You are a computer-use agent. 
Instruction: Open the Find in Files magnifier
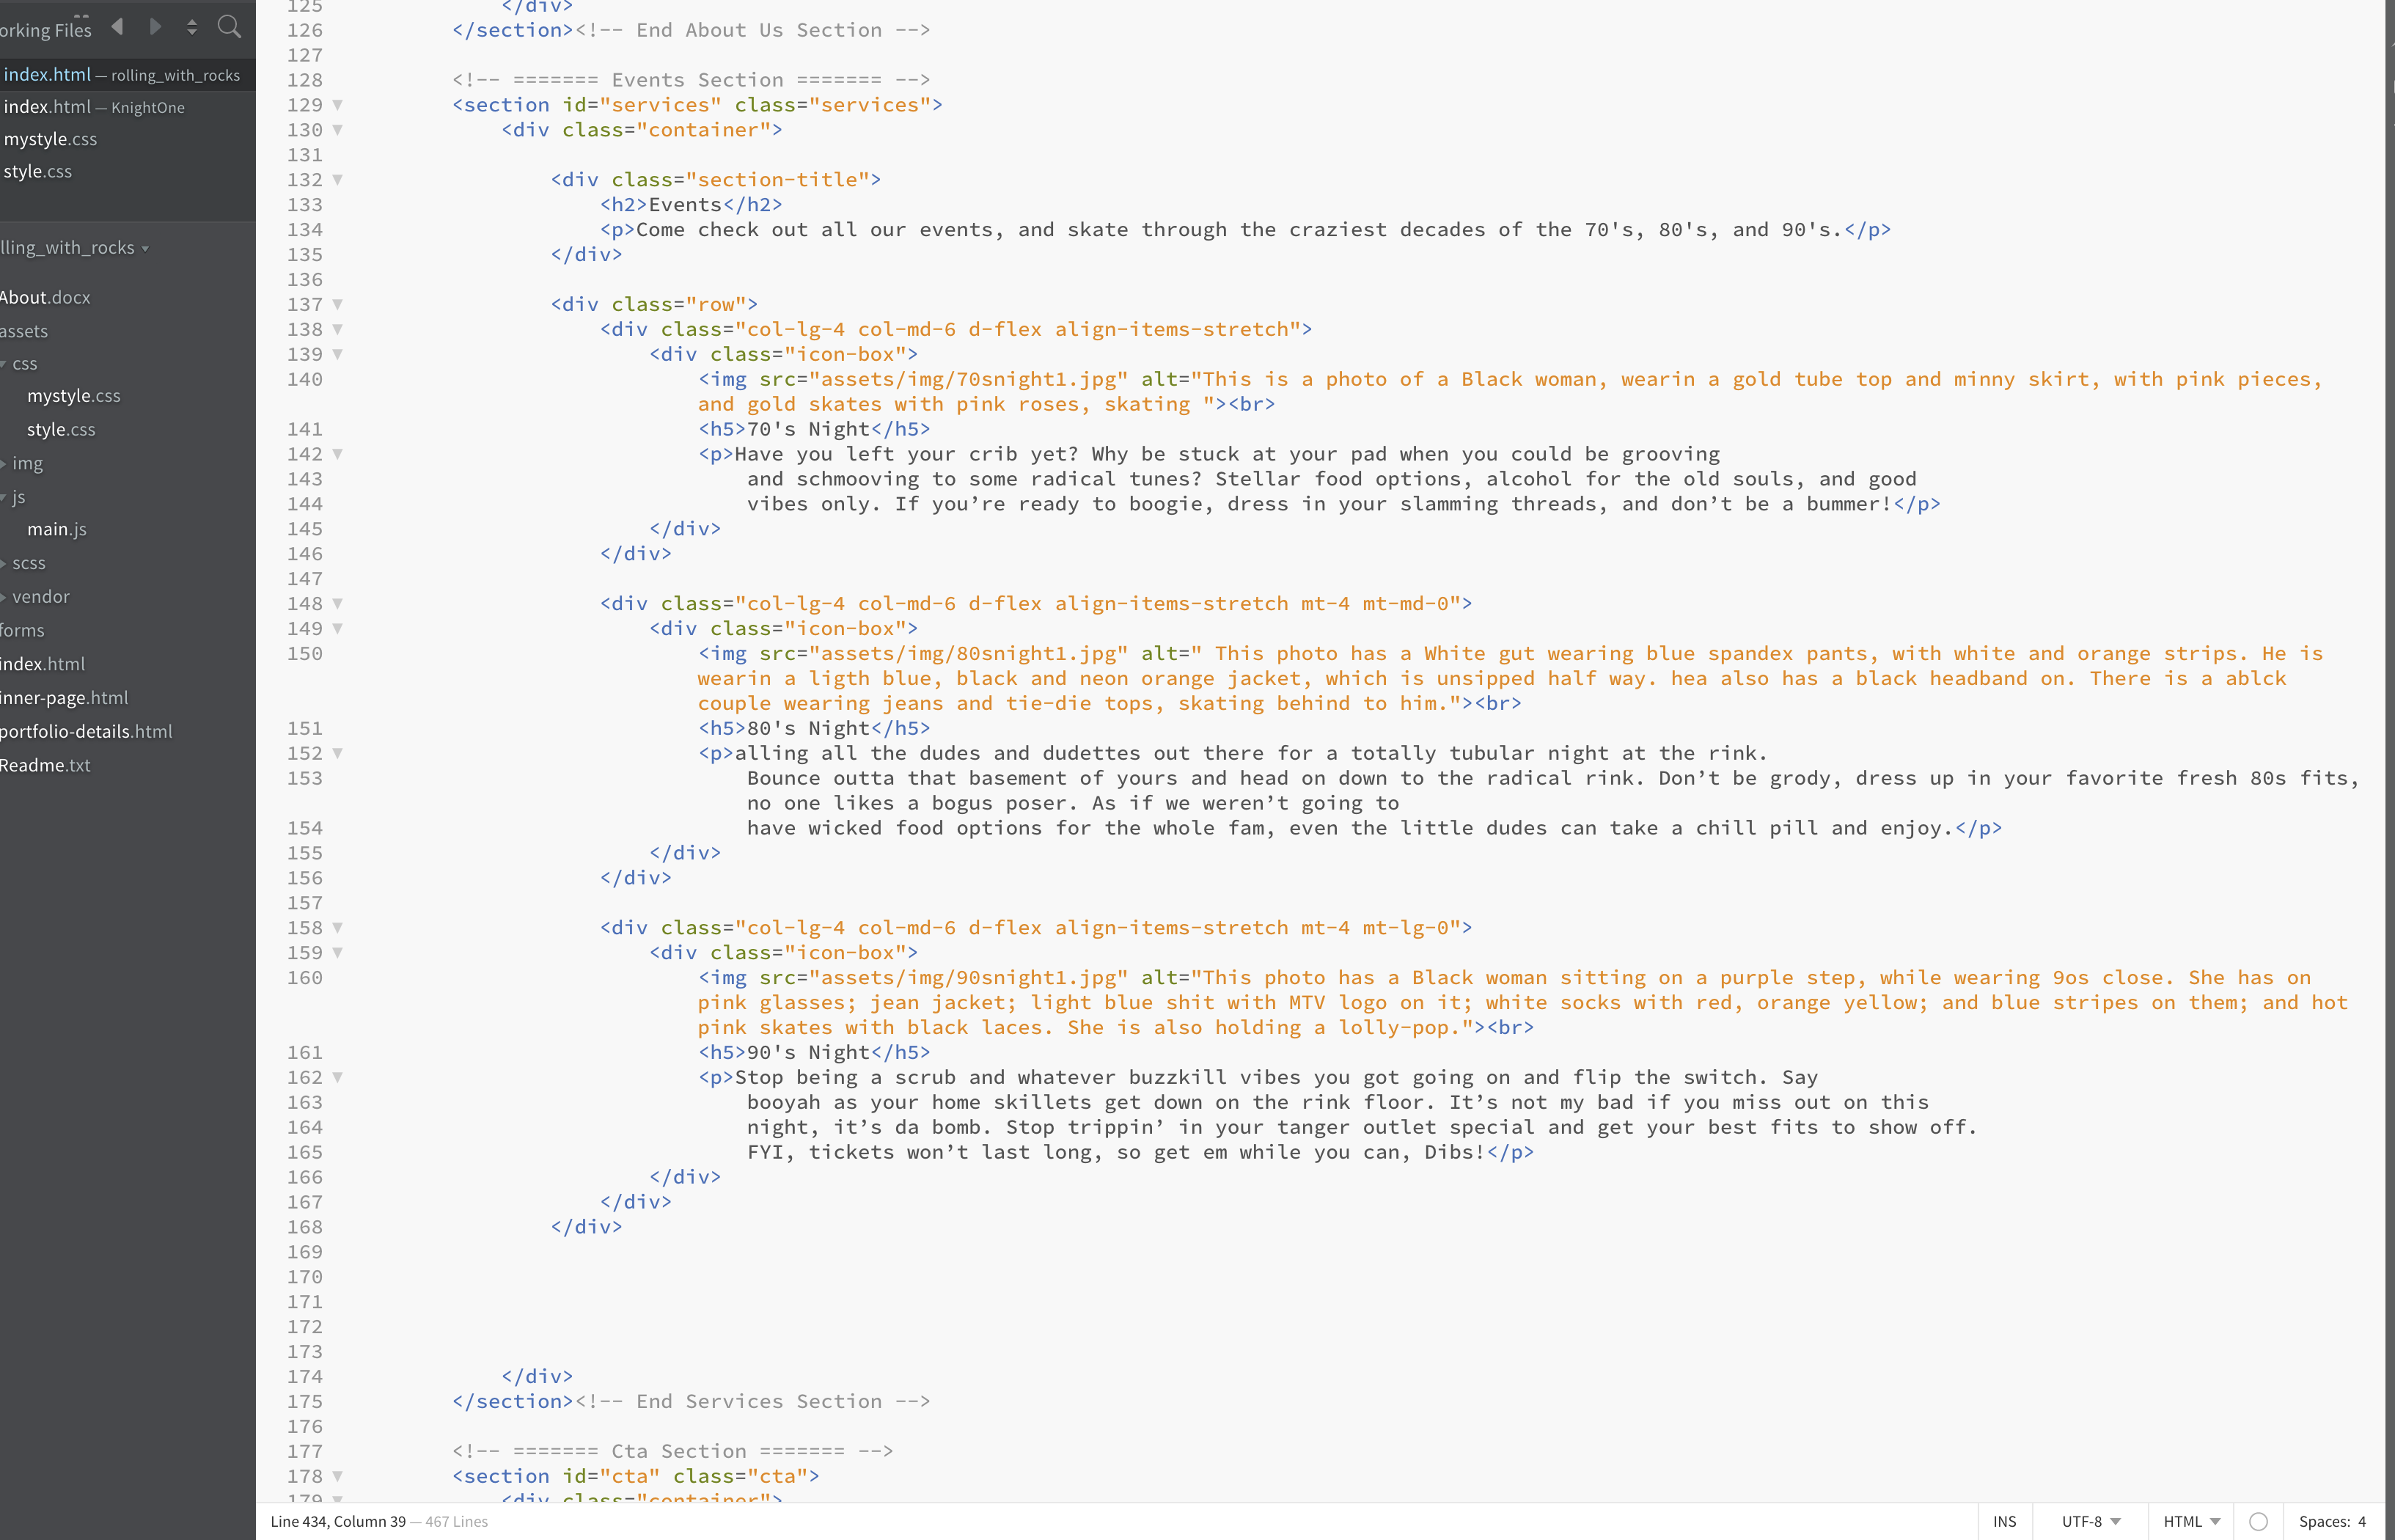coord(229,27)
